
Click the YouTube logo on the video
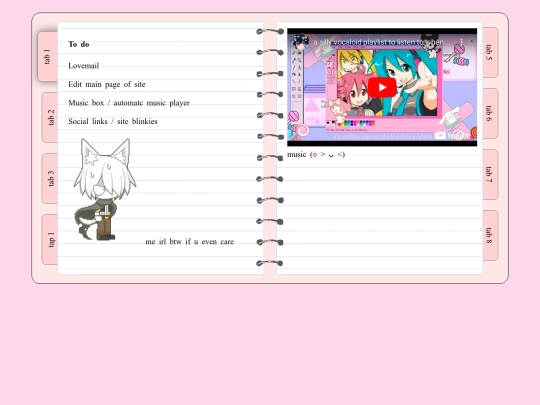point(452,135)
